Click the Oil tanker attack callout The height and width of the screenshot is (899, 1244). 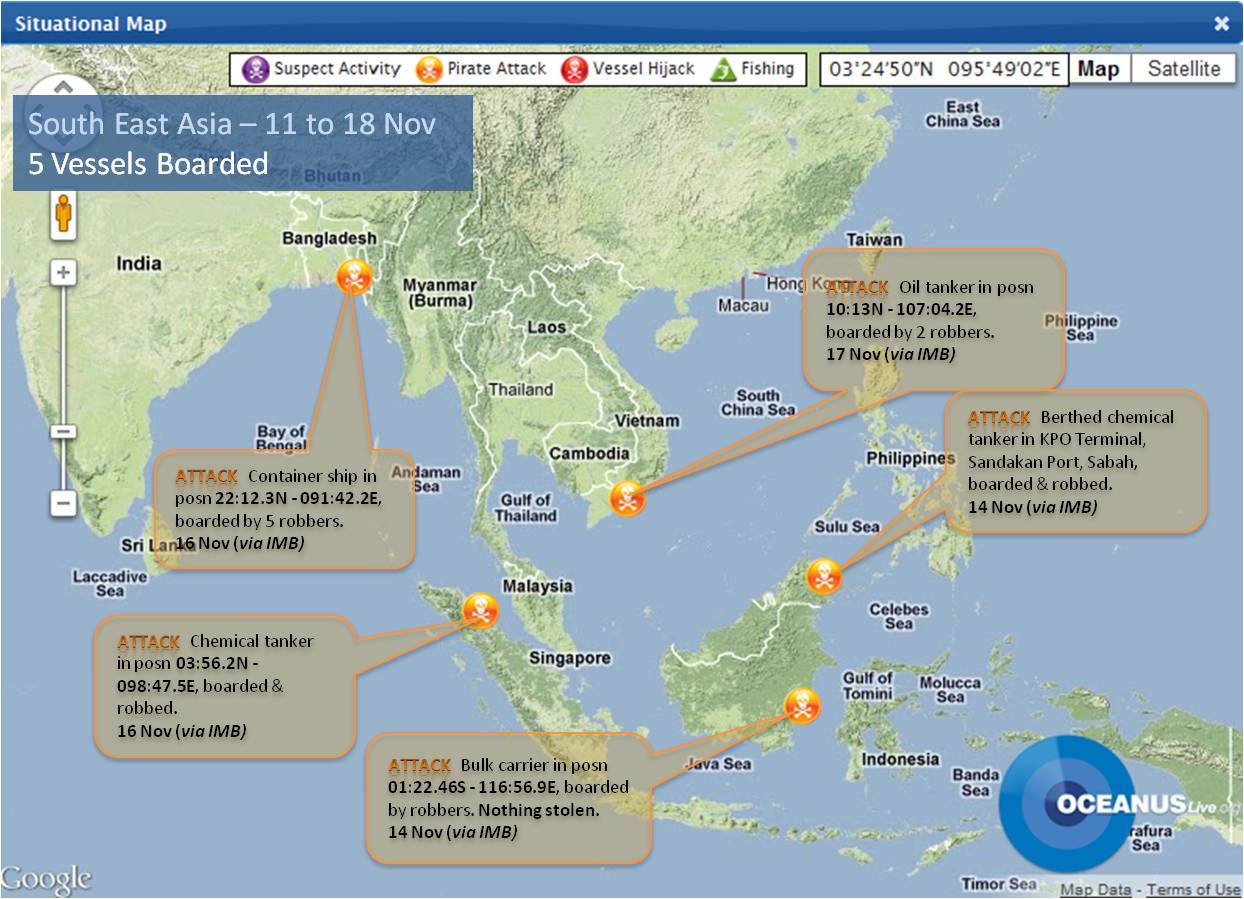pyautogui.click(x=934, y=319)
